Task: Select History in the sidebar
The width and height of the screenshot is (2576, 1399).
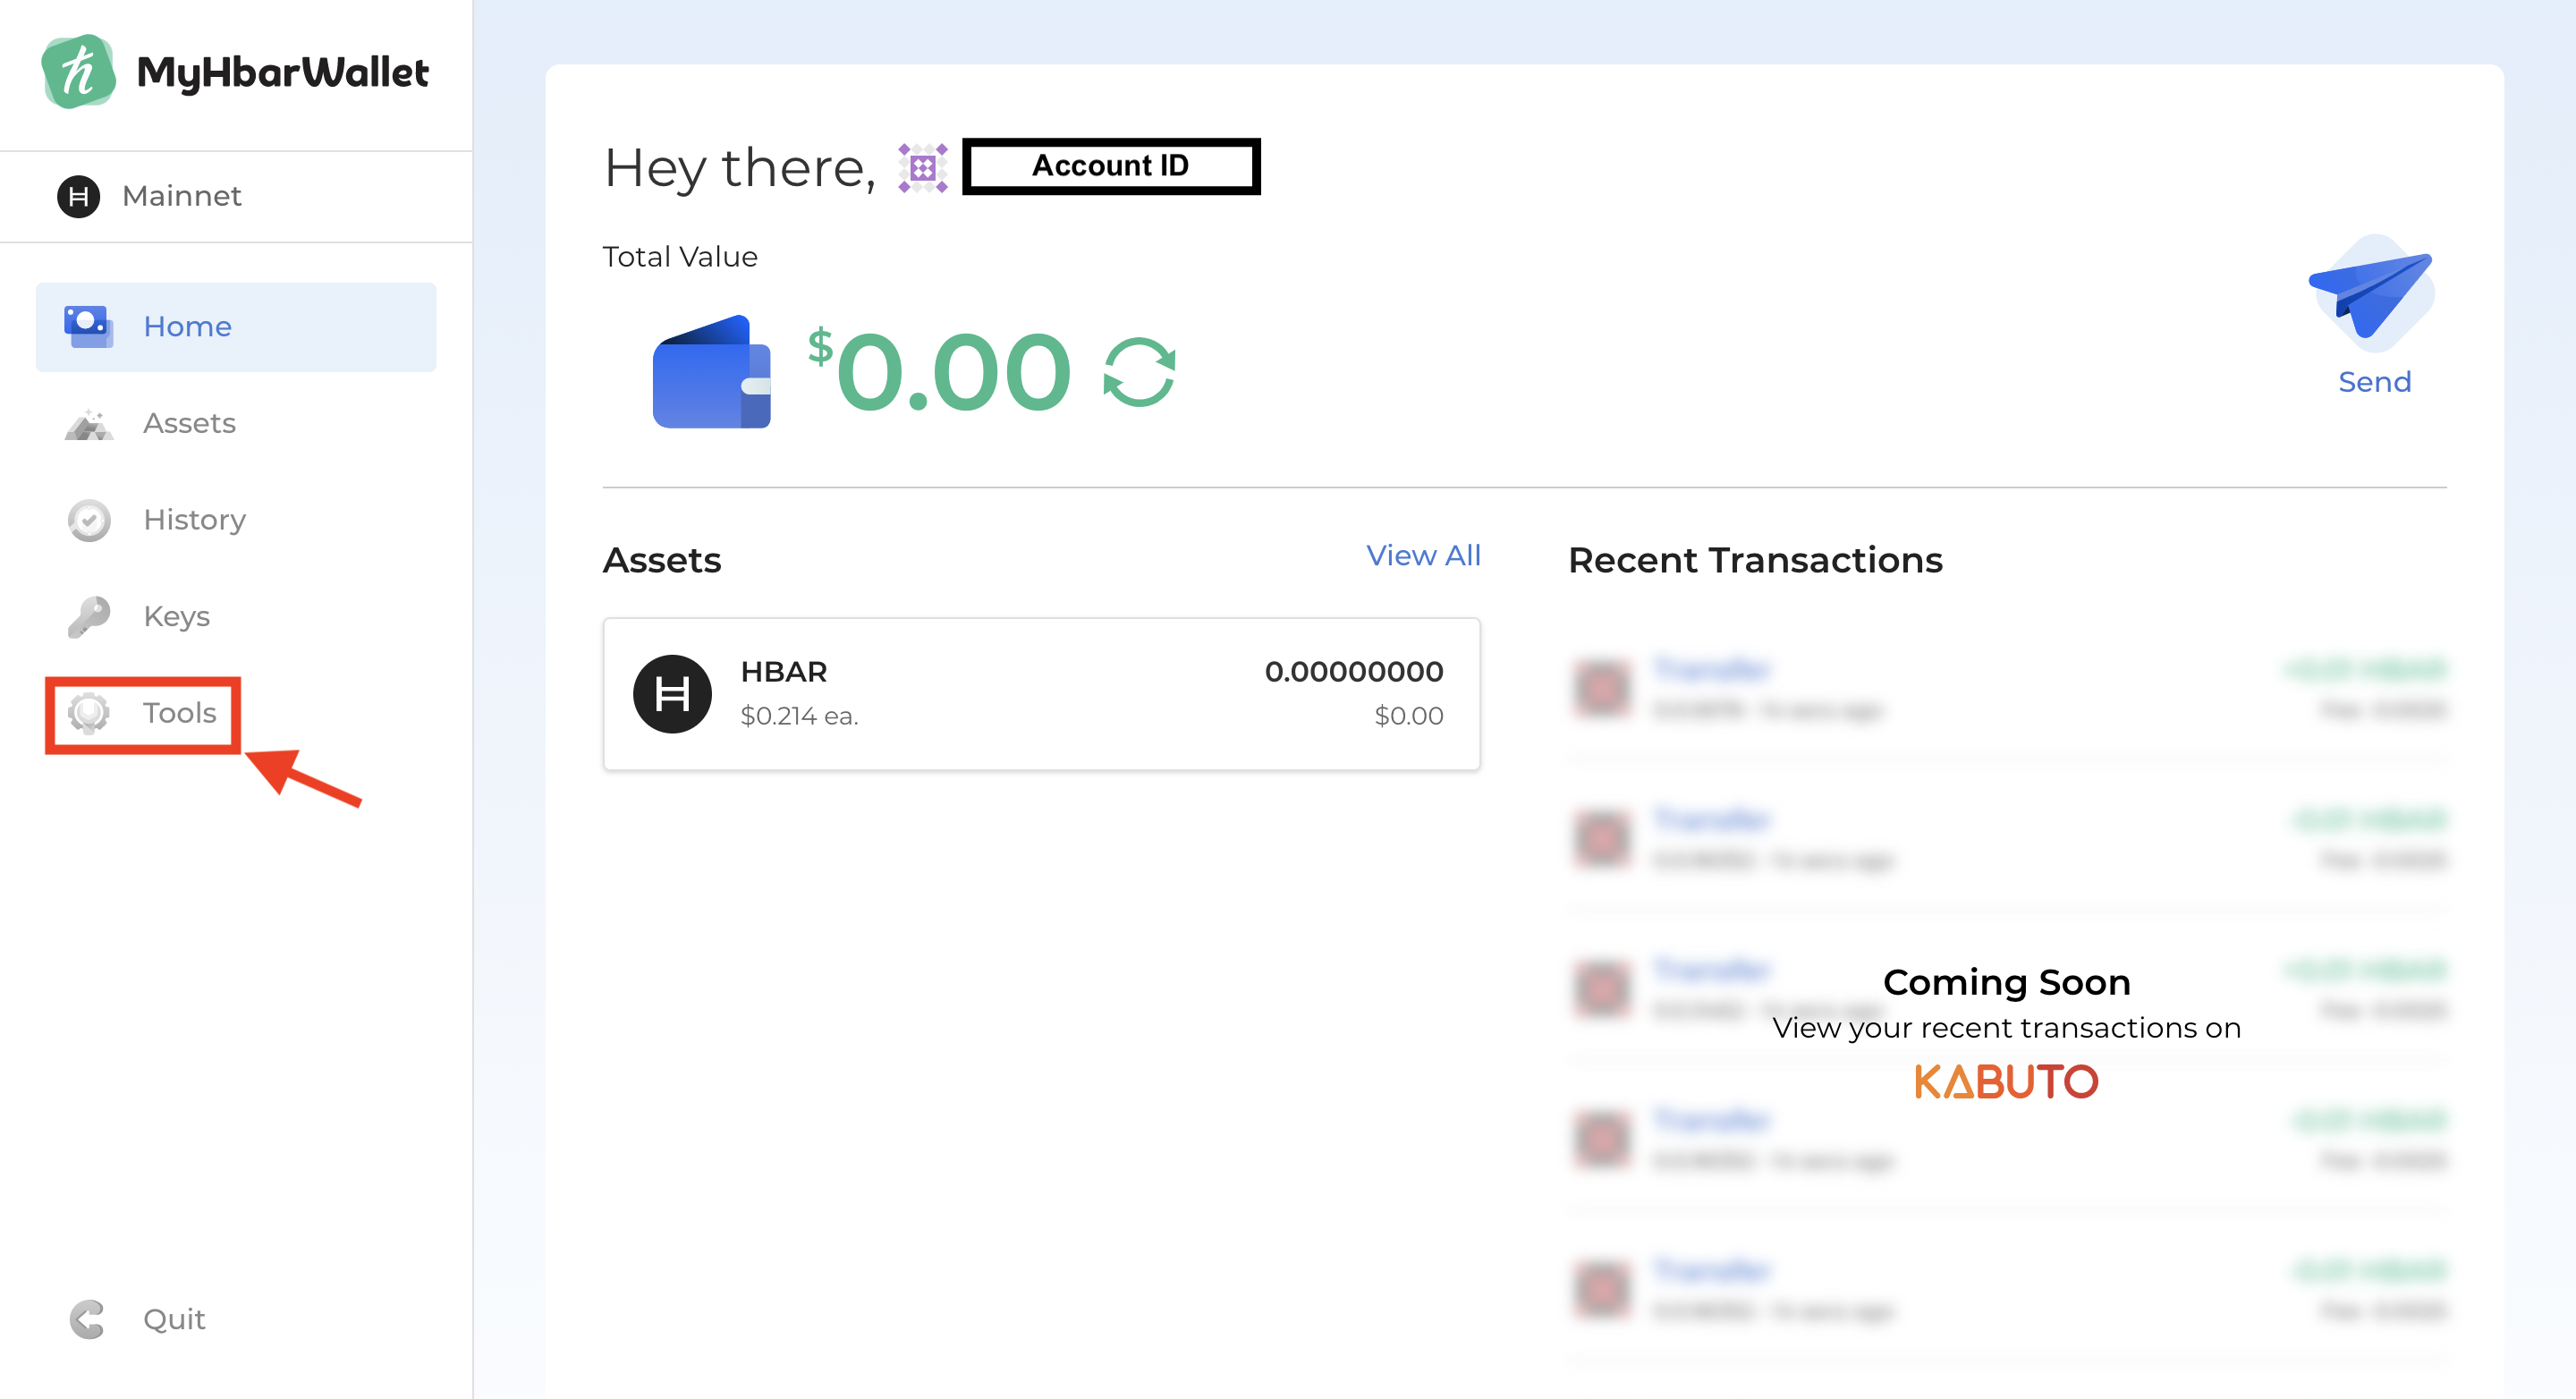Action: [x=194, y=520]
